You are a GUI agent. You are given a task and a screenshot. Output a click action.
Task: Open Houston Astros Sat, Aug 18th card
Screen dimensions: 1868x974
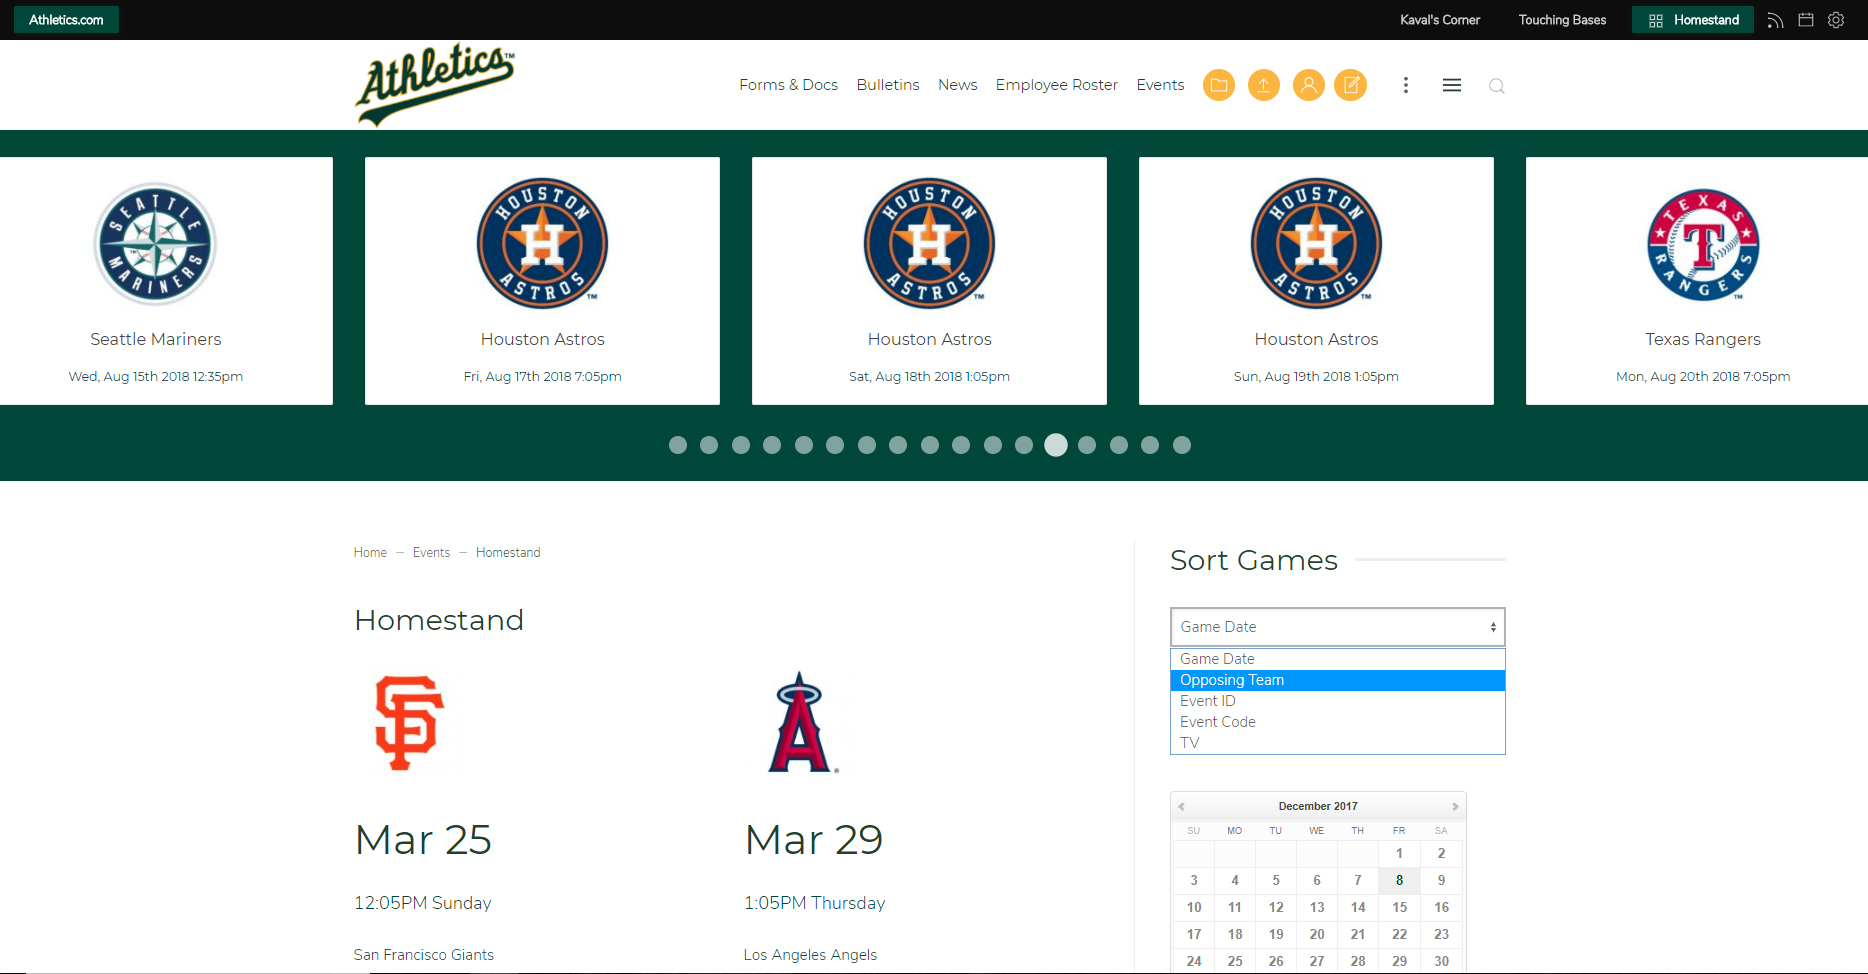click(929, 281)
